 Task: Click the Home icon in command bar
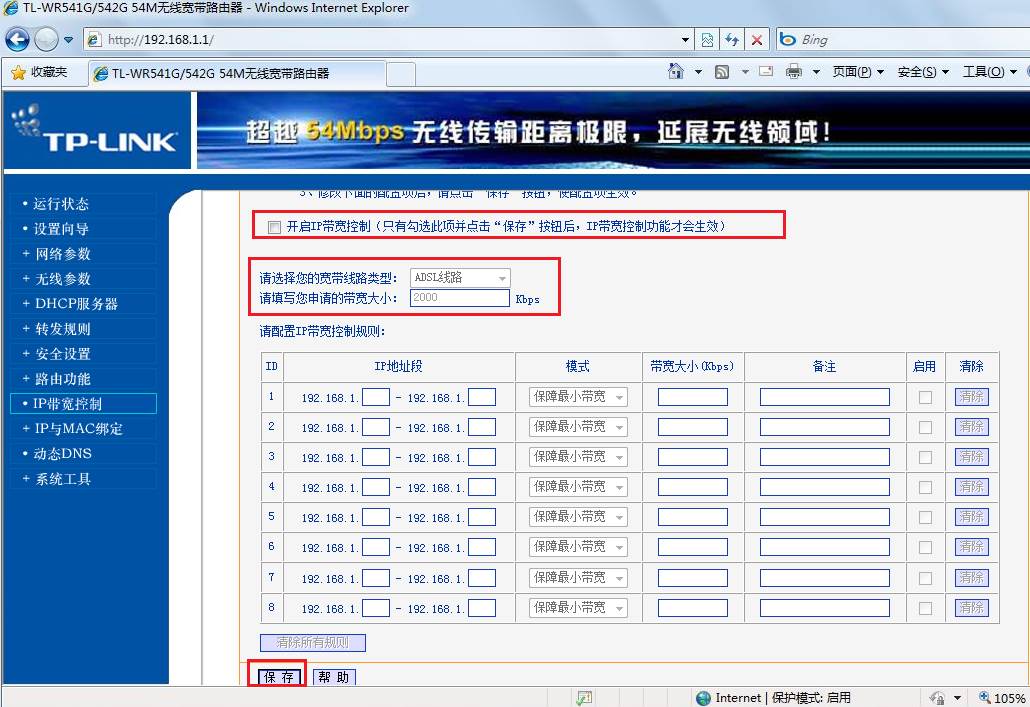point(676,71)
